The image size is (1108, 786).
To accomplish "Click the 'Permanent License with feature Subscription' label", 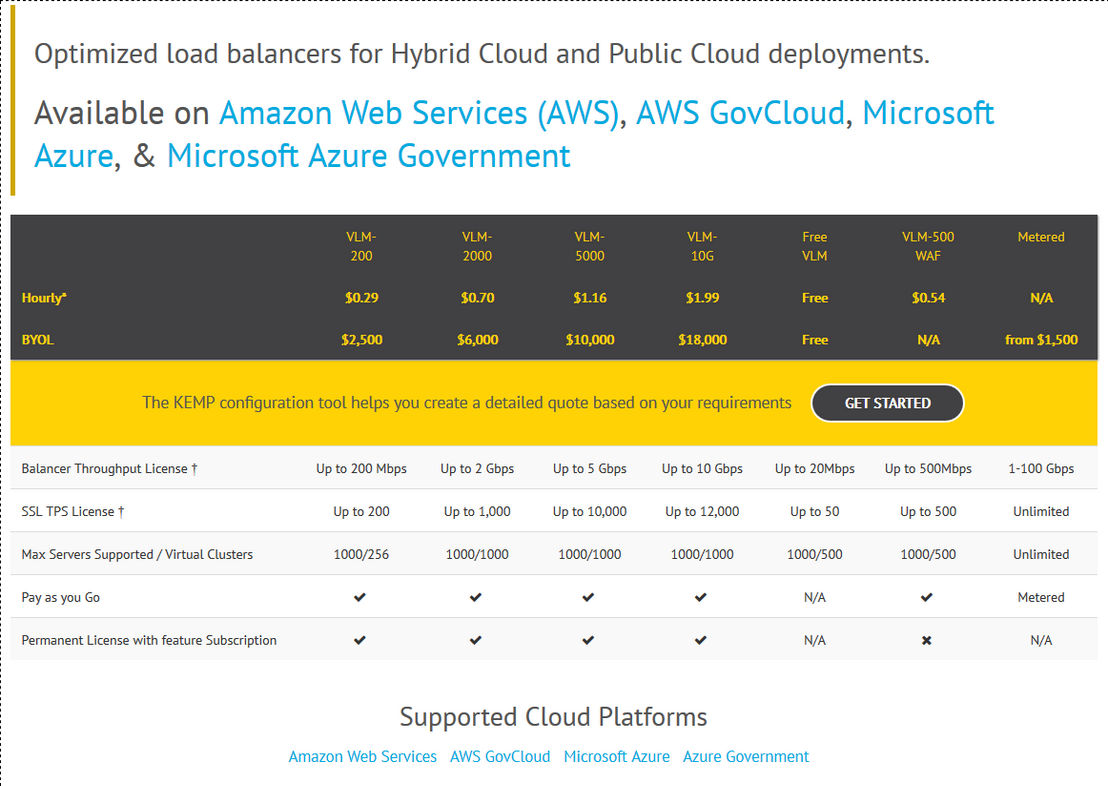I will click(x=149, y=640).
